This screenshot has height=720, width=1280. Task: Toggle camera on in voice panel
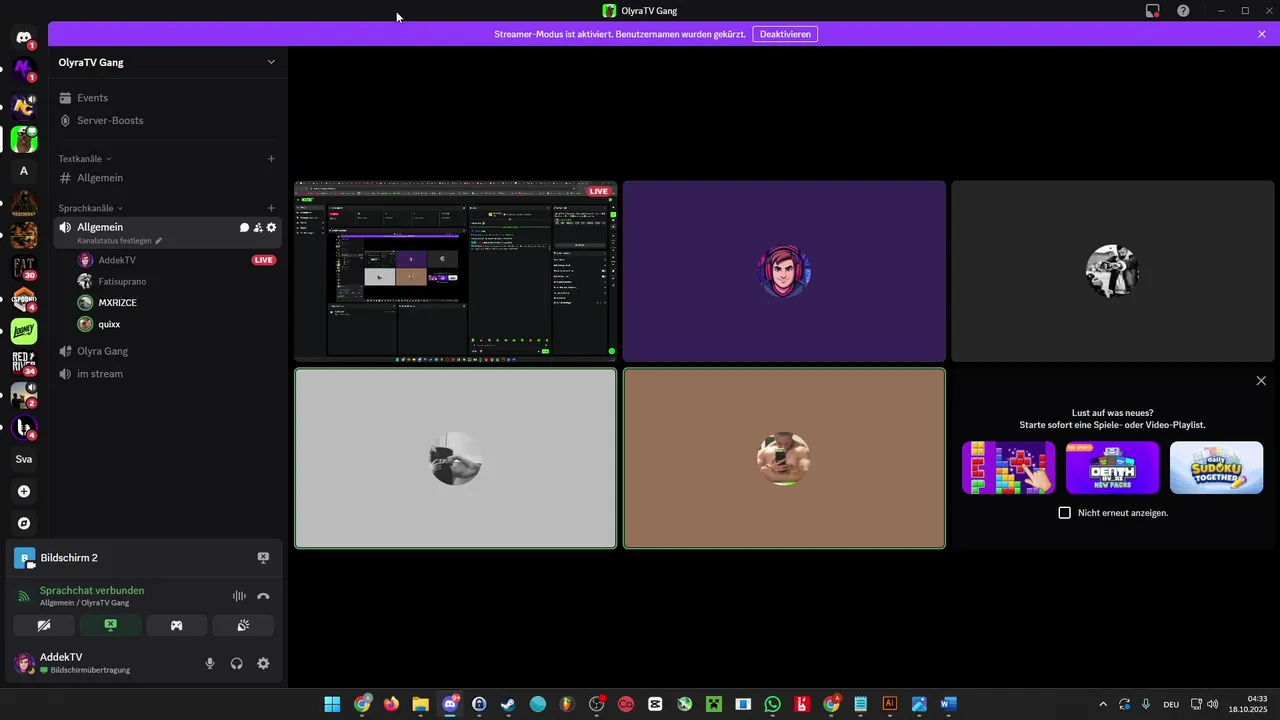click(44, 626)
